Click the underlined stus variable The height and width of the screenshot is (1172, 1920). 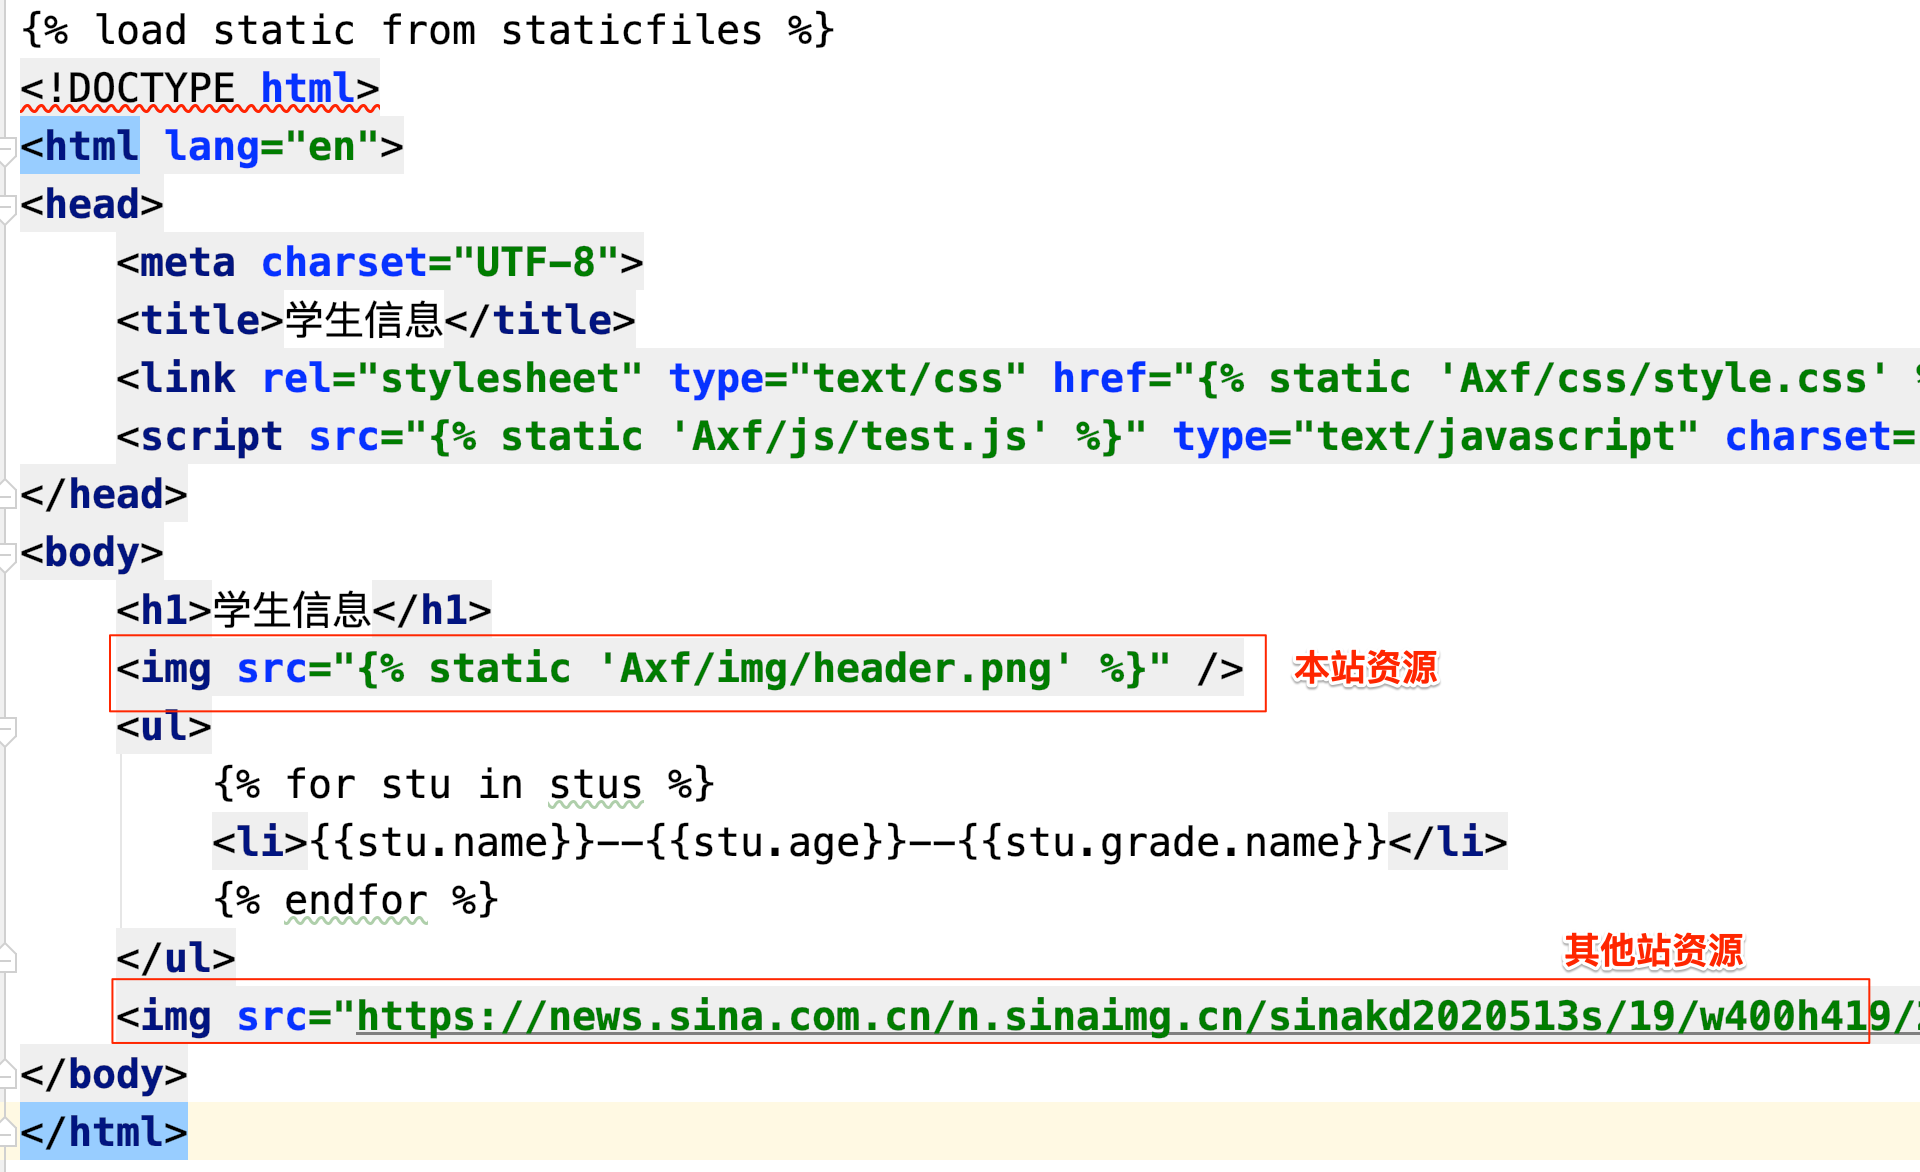(x=595, y=785)
